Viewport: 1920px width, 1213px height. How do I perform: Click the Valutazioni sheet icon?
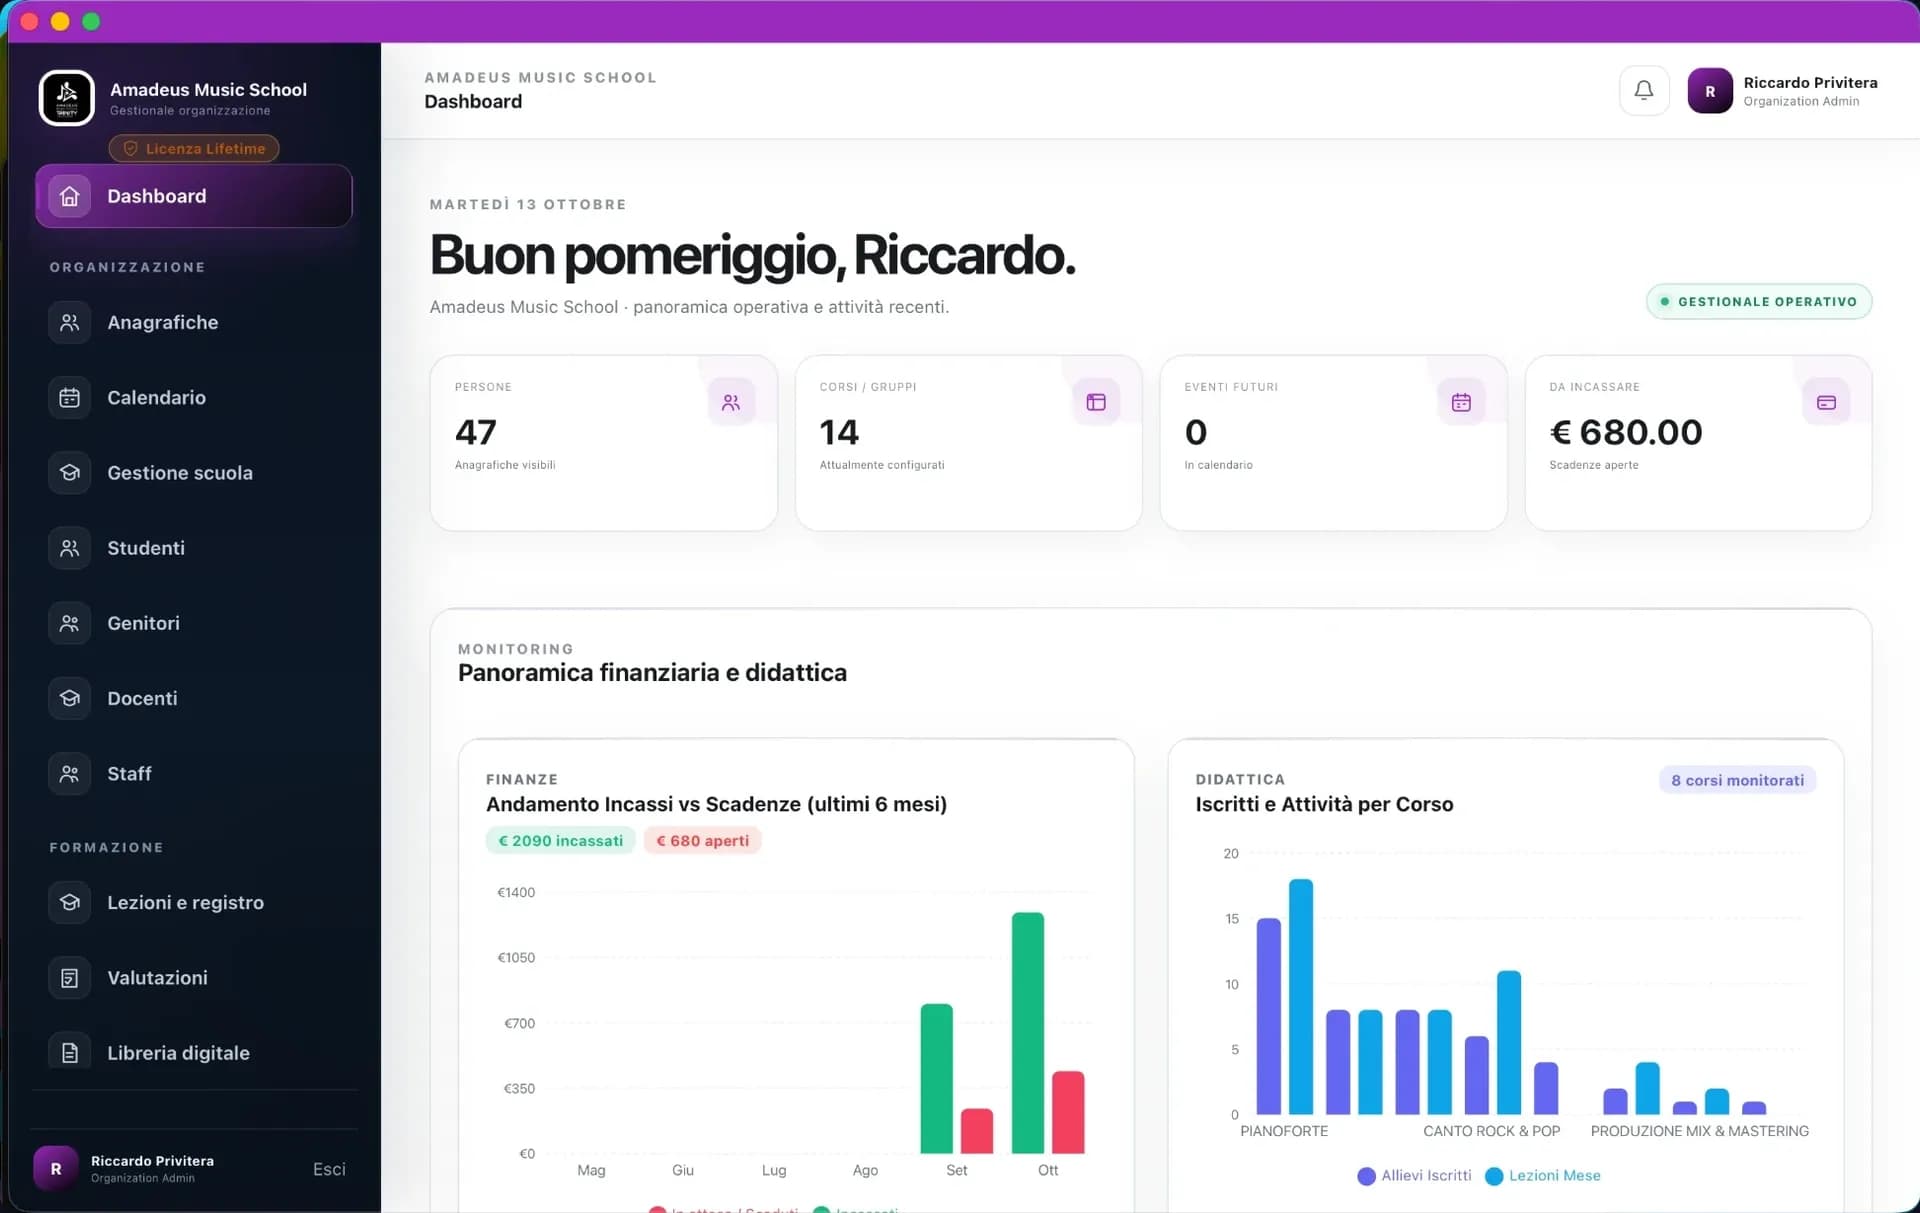pos(69,977)
